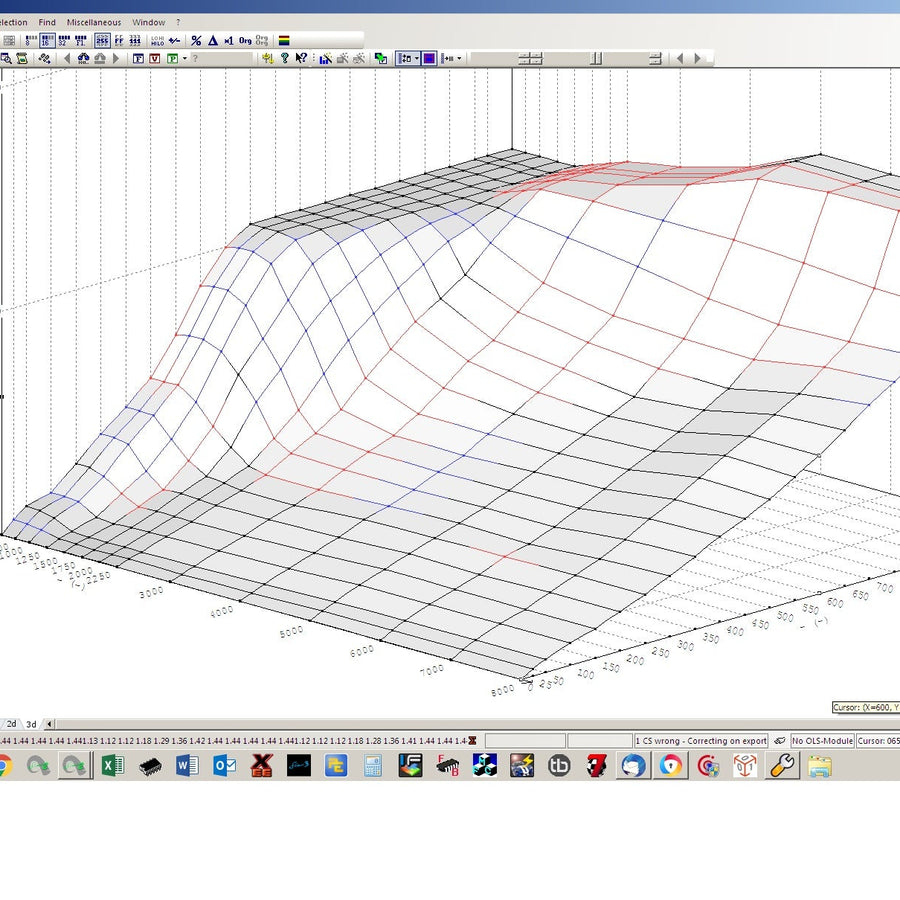Click the left stacked slider handles
Viewport: 900px width, 900px height.
530,58
